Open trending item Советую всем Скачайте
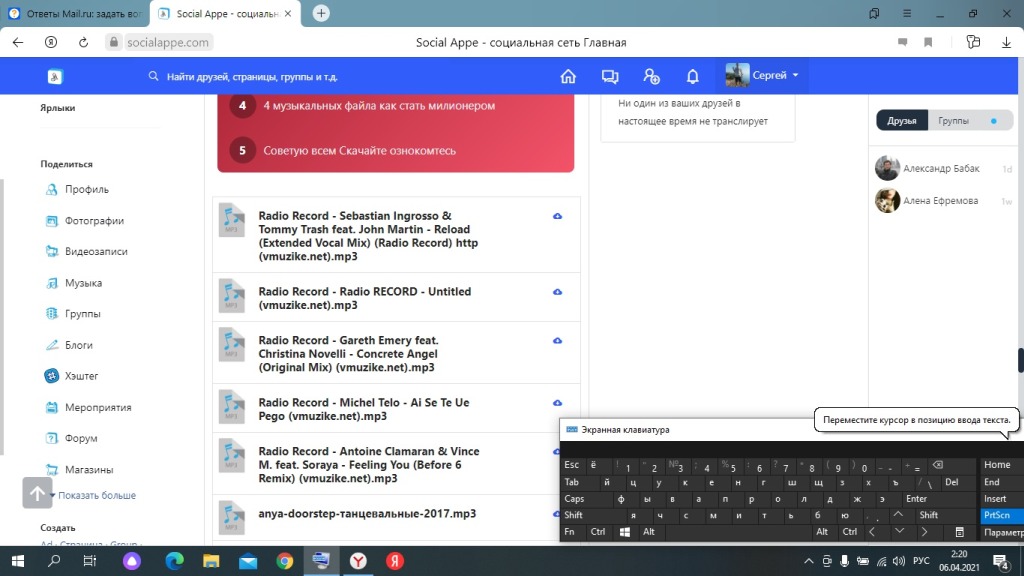Viewport: 1024px width, 576px height. click(359, 150)
